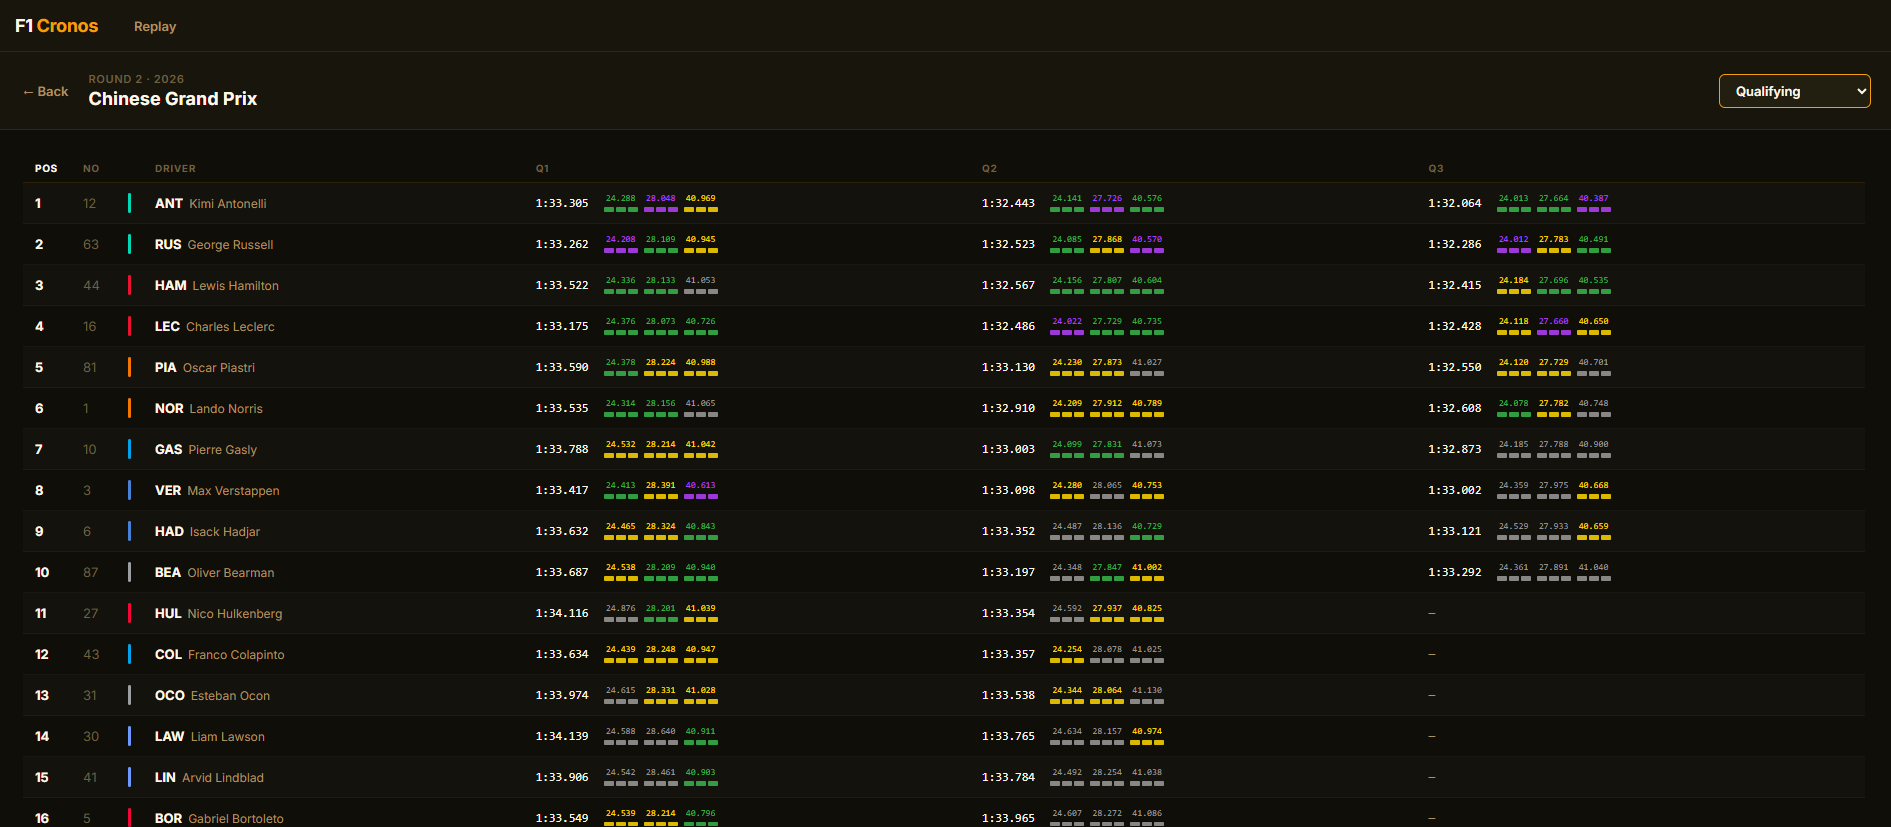Viewport: 1891px width, 827px height.
Task: Click Verstappen's Q1 time 1:33.417
Action: point(562,490)
